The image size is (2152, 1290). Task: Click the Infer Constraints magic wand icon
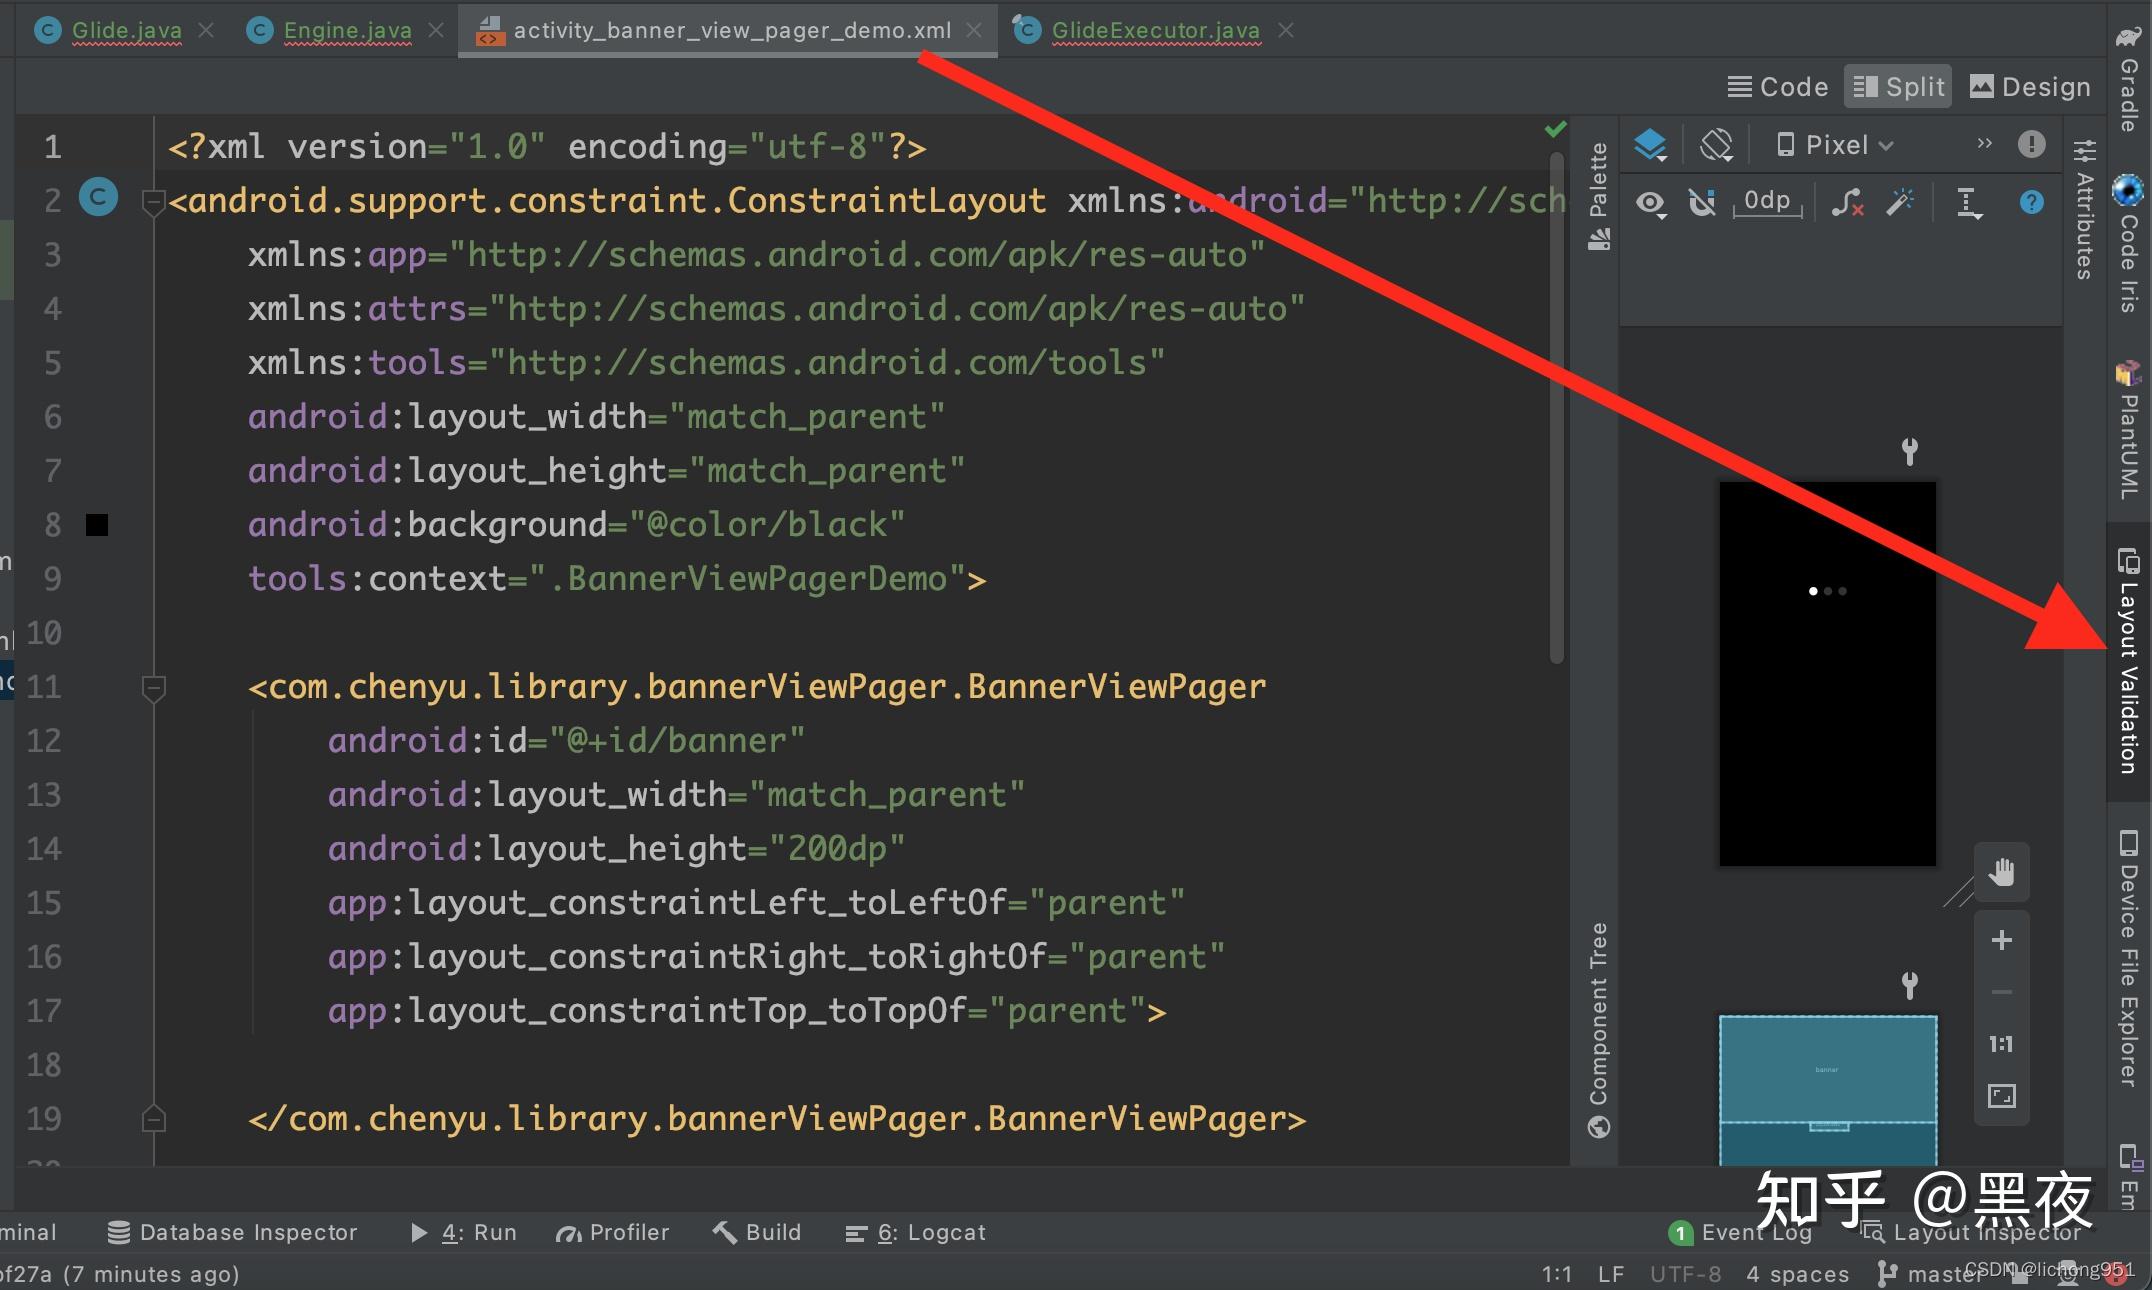coord(1901,202)
